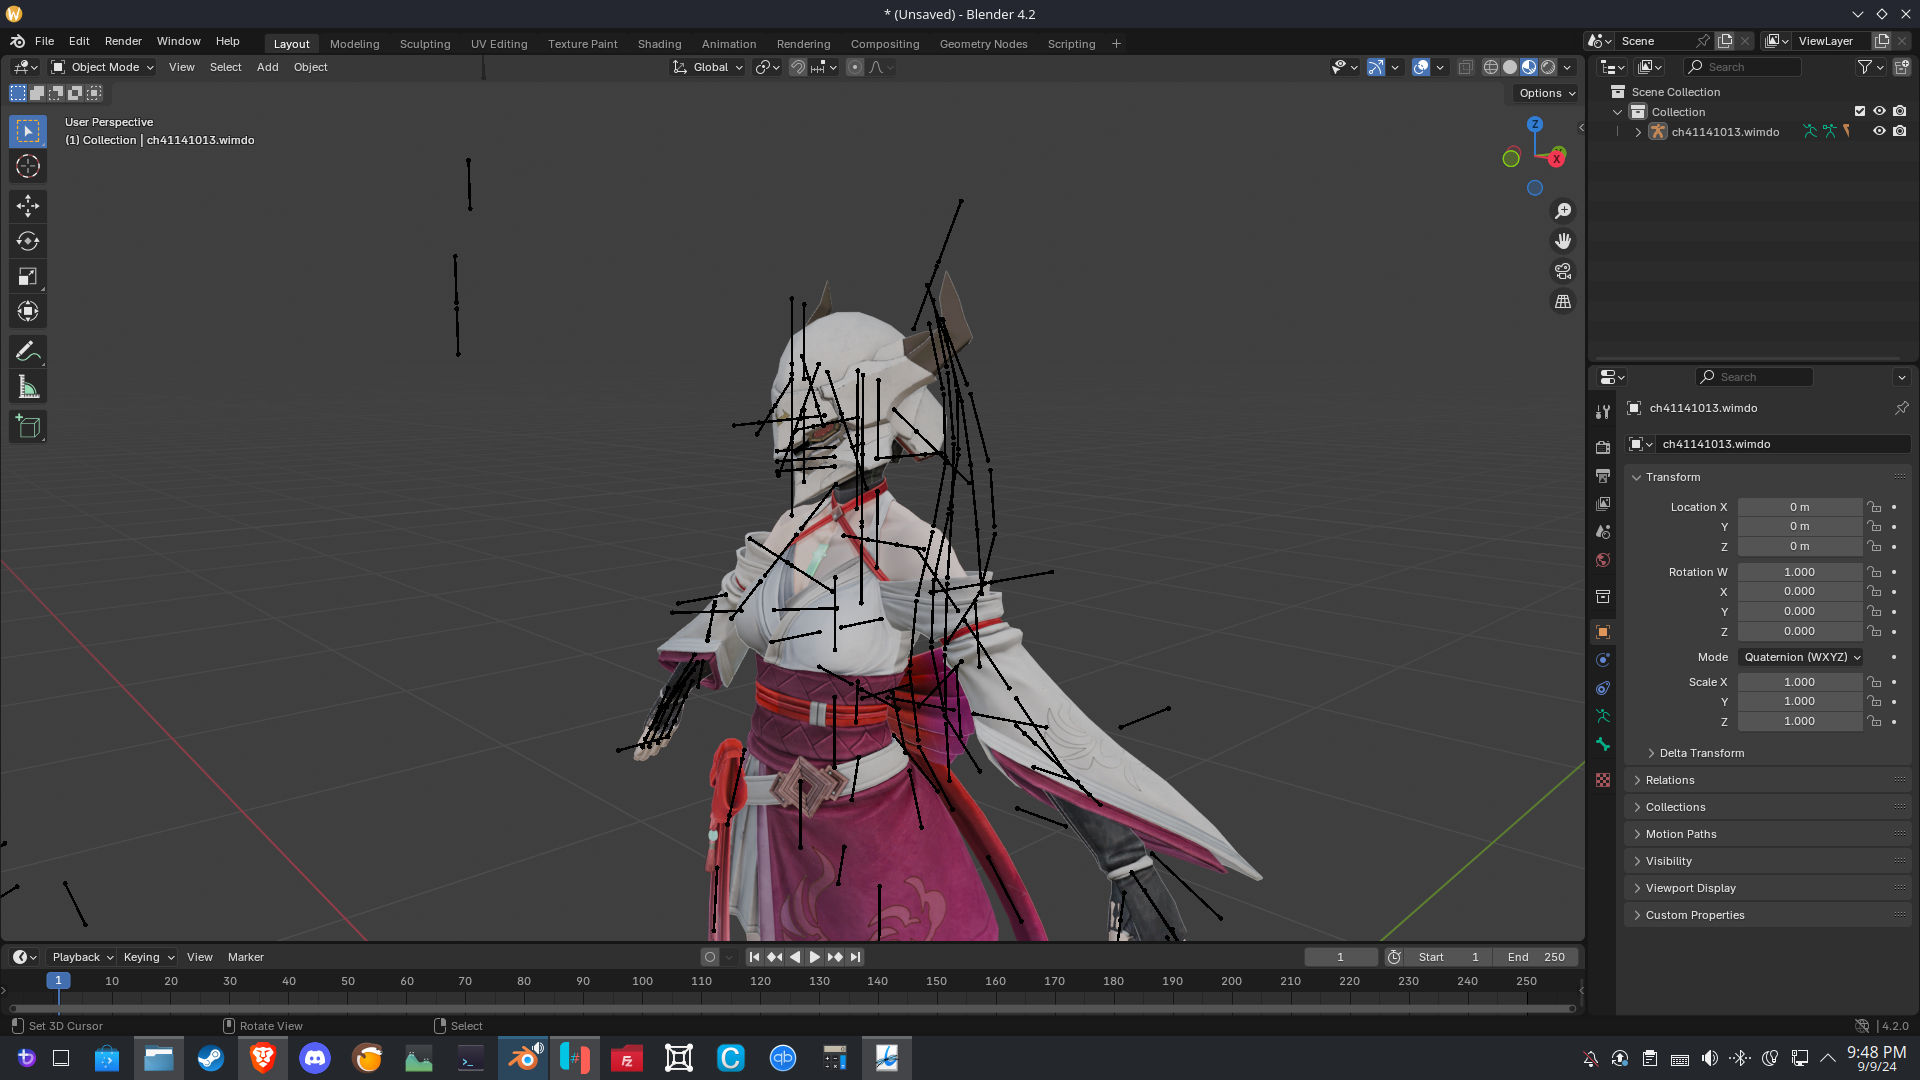1920x1080 pixels.
Task: Open rotation Mode Quaternion dropdown
Action: tap(1800, 657)
